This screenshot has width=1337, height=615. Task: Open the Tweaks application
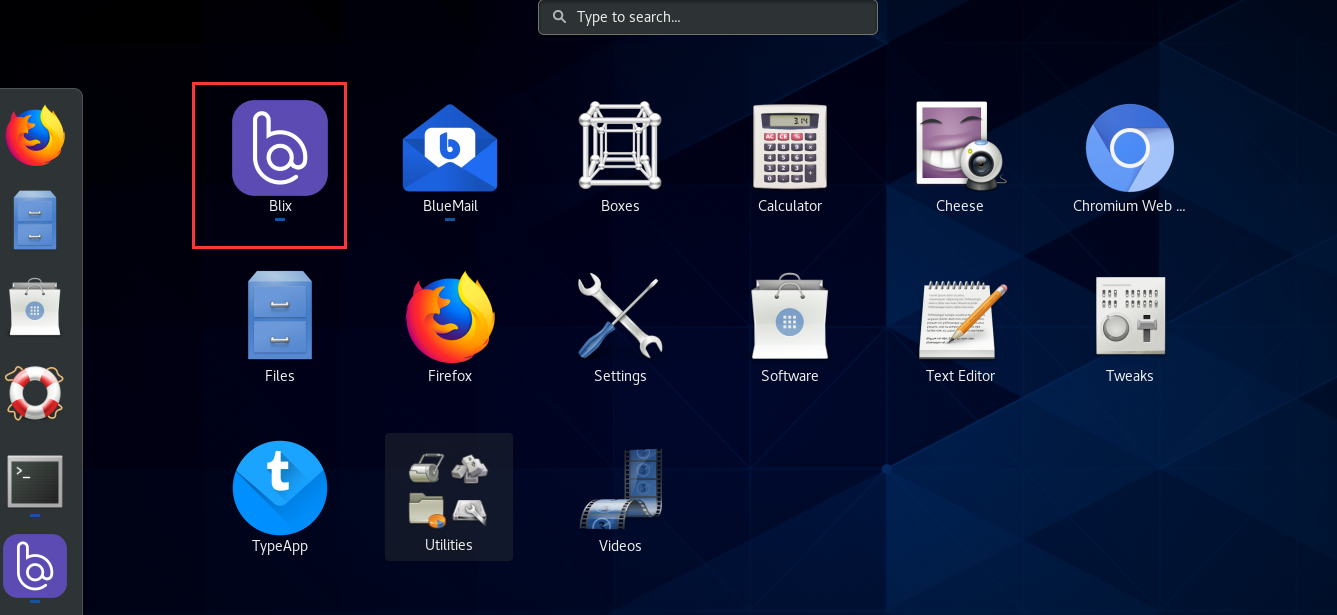[1130, 316]
